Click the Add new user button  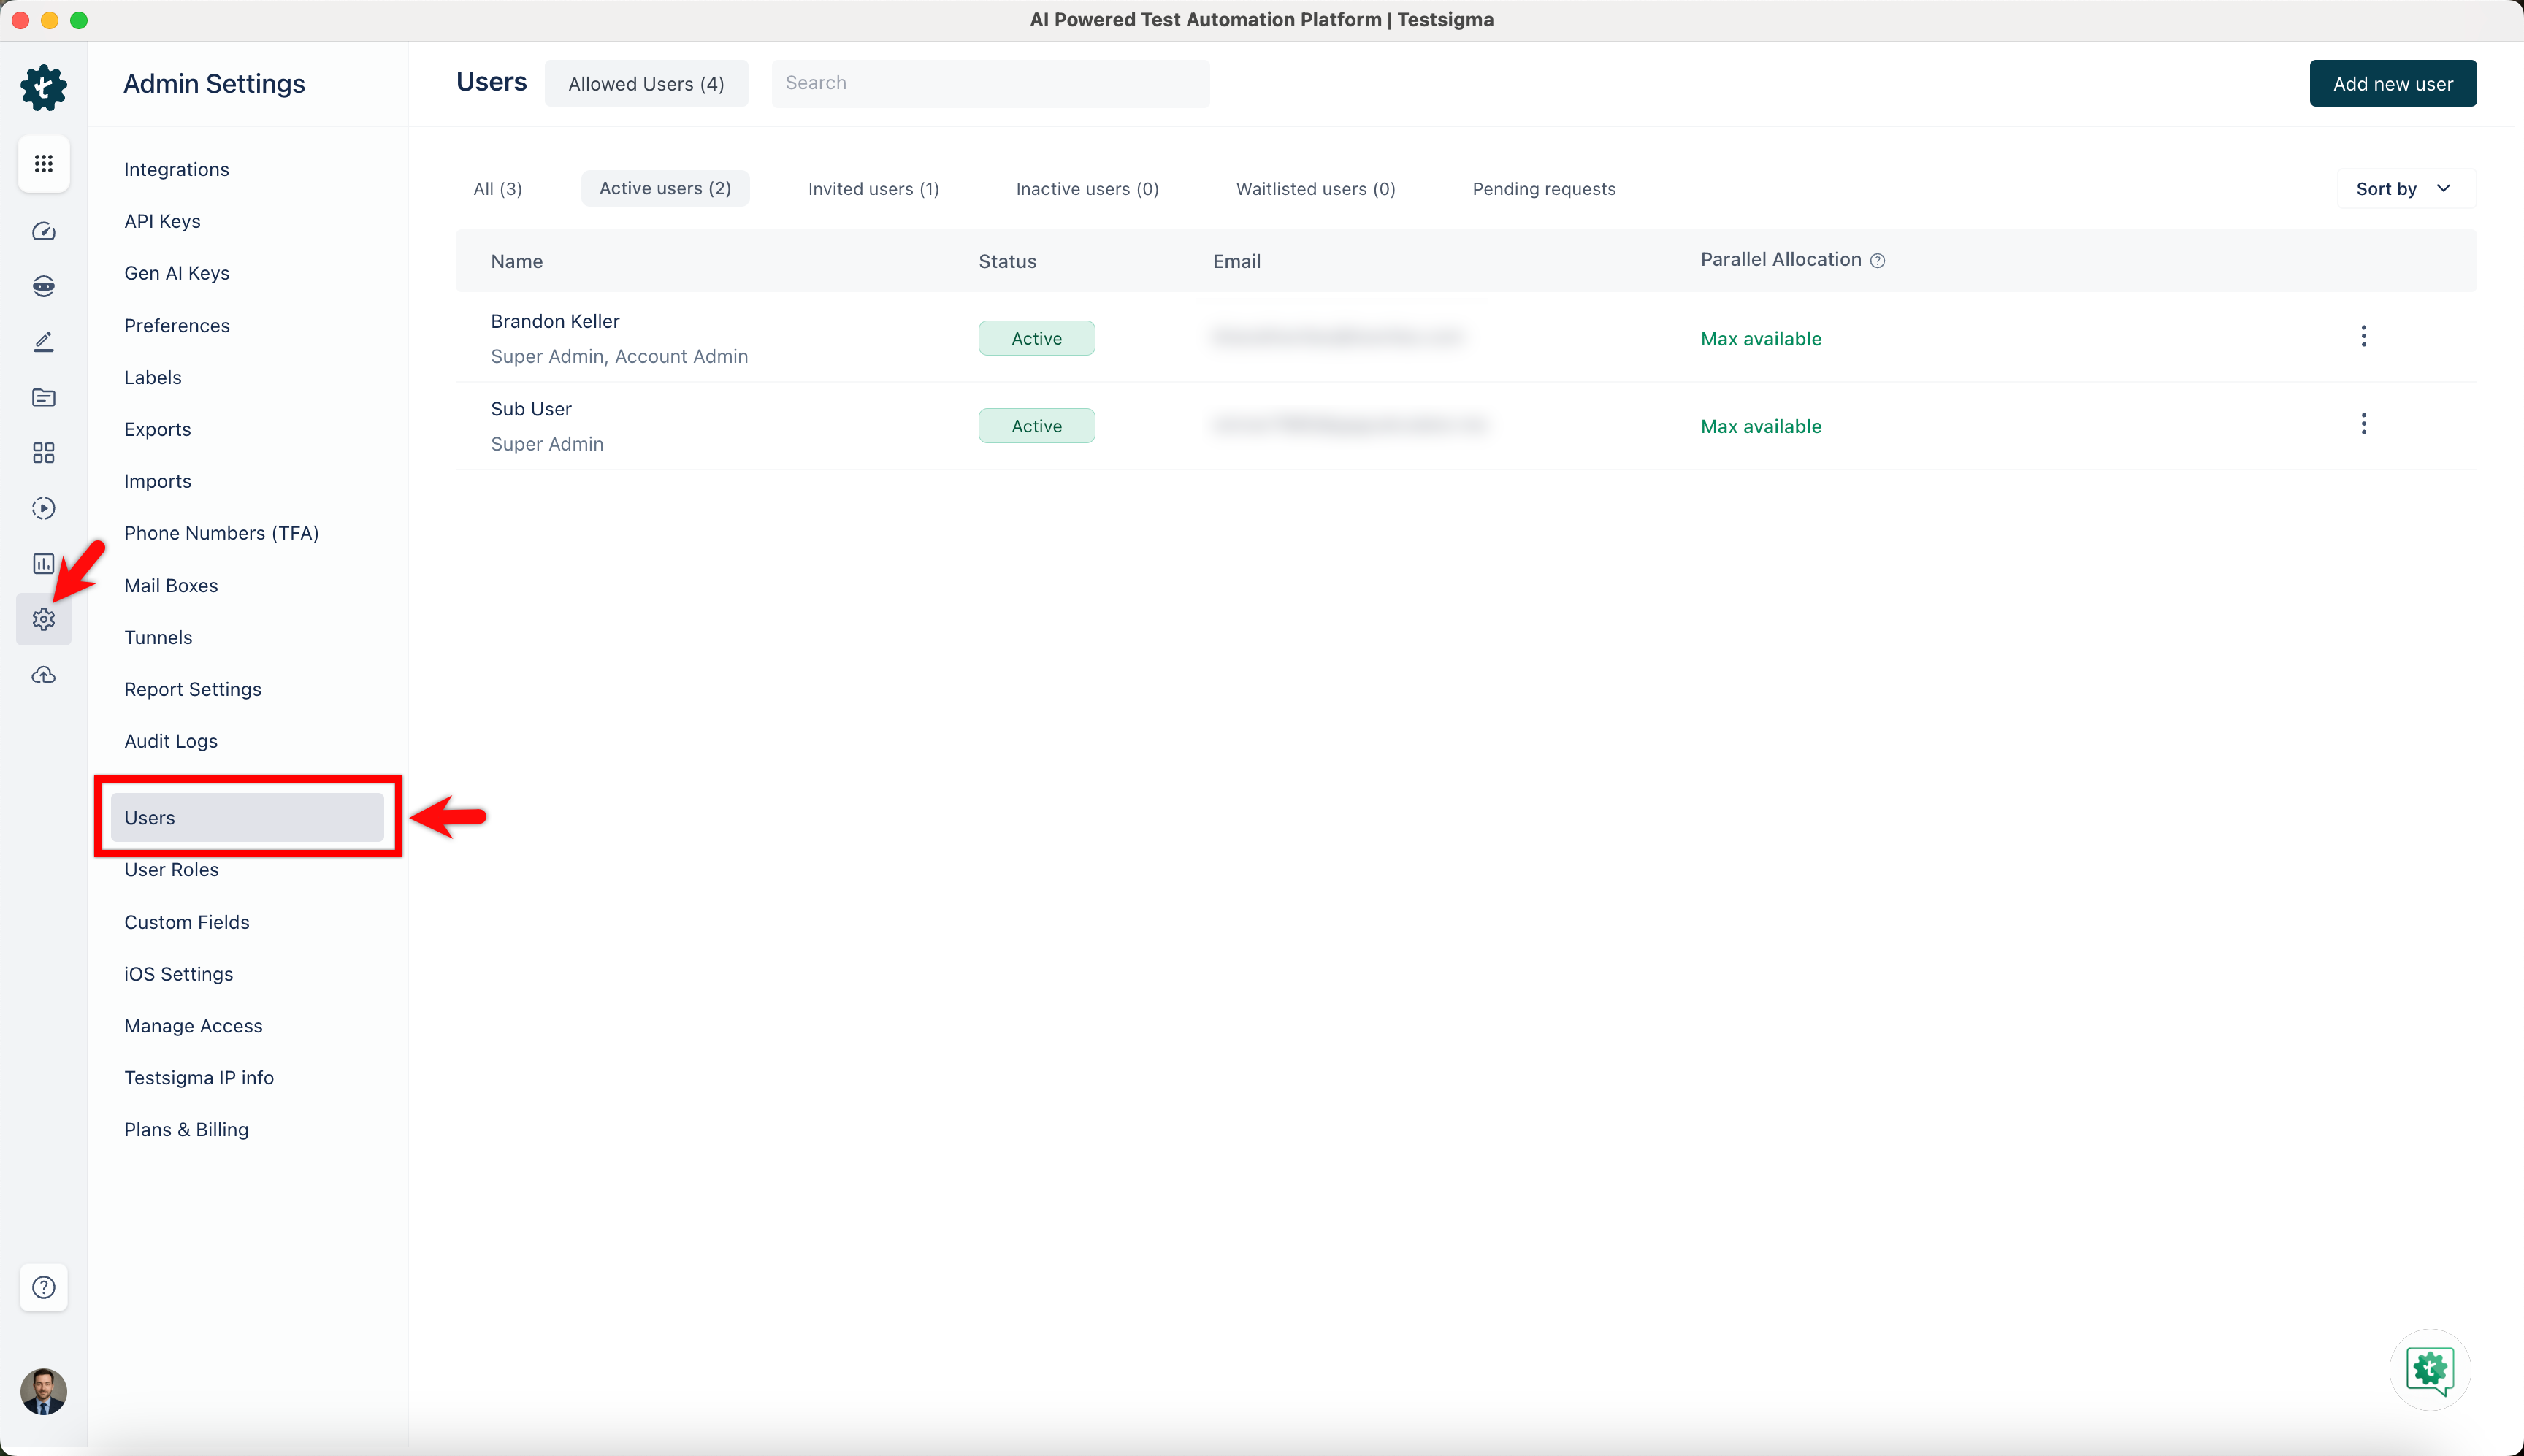click(2392, 83)
